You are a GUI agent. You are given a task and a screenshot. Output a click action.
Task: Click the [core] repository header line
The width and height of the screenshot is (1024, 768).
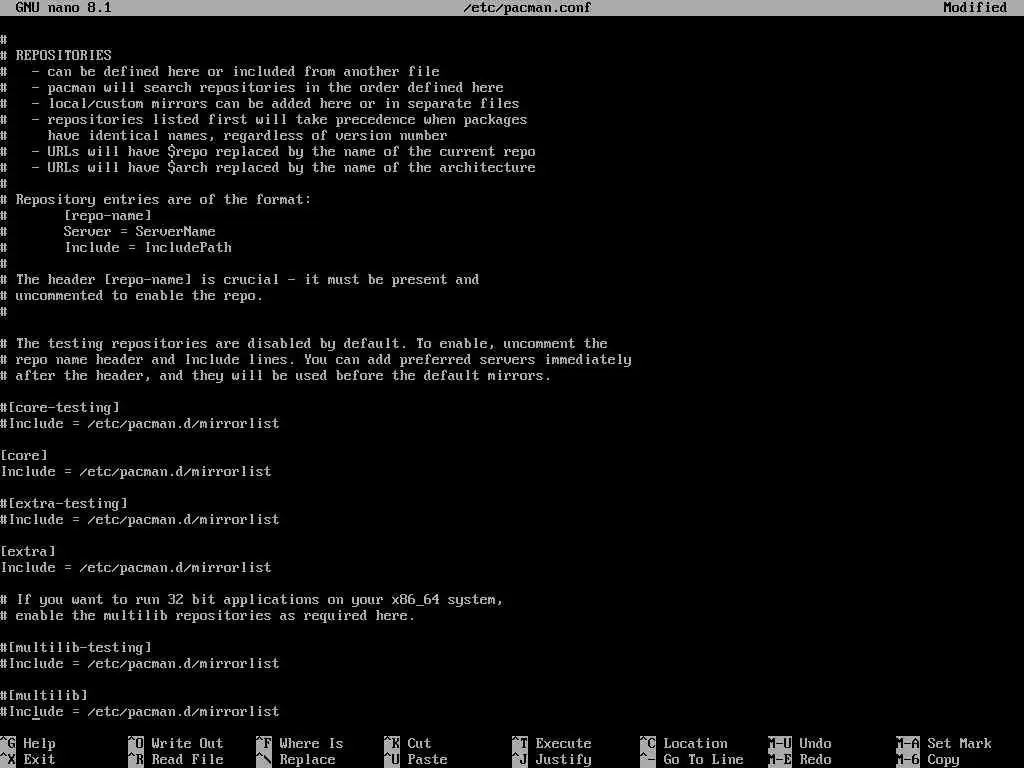click(24, 455)
